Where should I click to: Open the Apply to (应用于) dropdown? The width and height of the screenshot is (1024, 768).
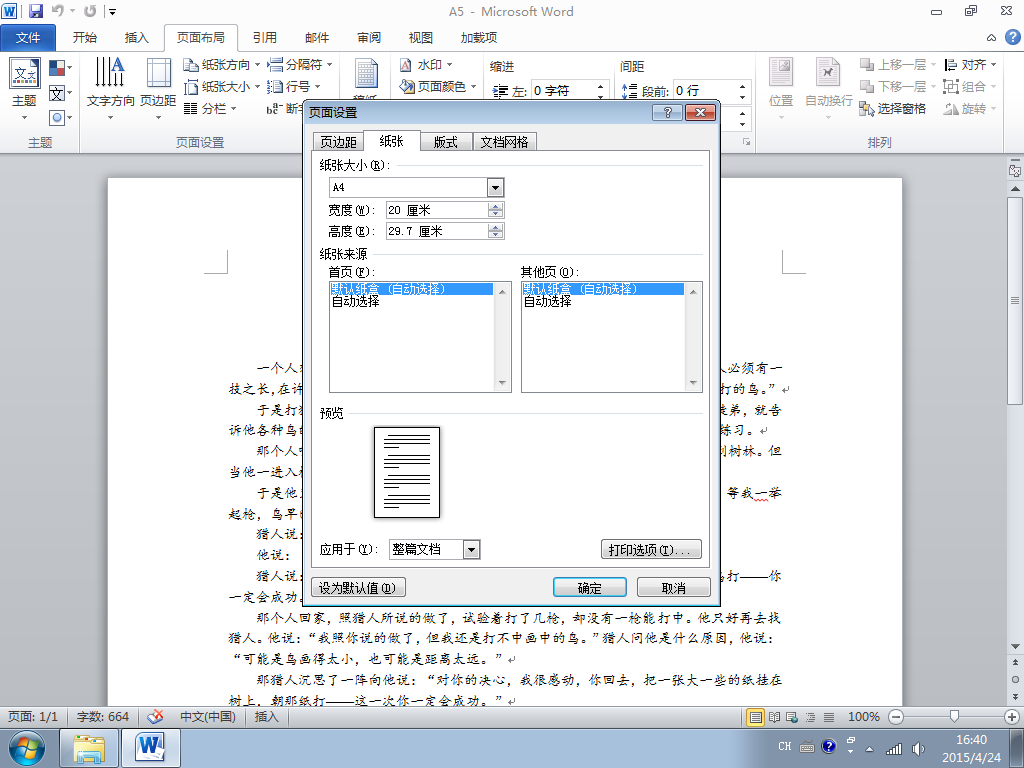click(472, 550)
